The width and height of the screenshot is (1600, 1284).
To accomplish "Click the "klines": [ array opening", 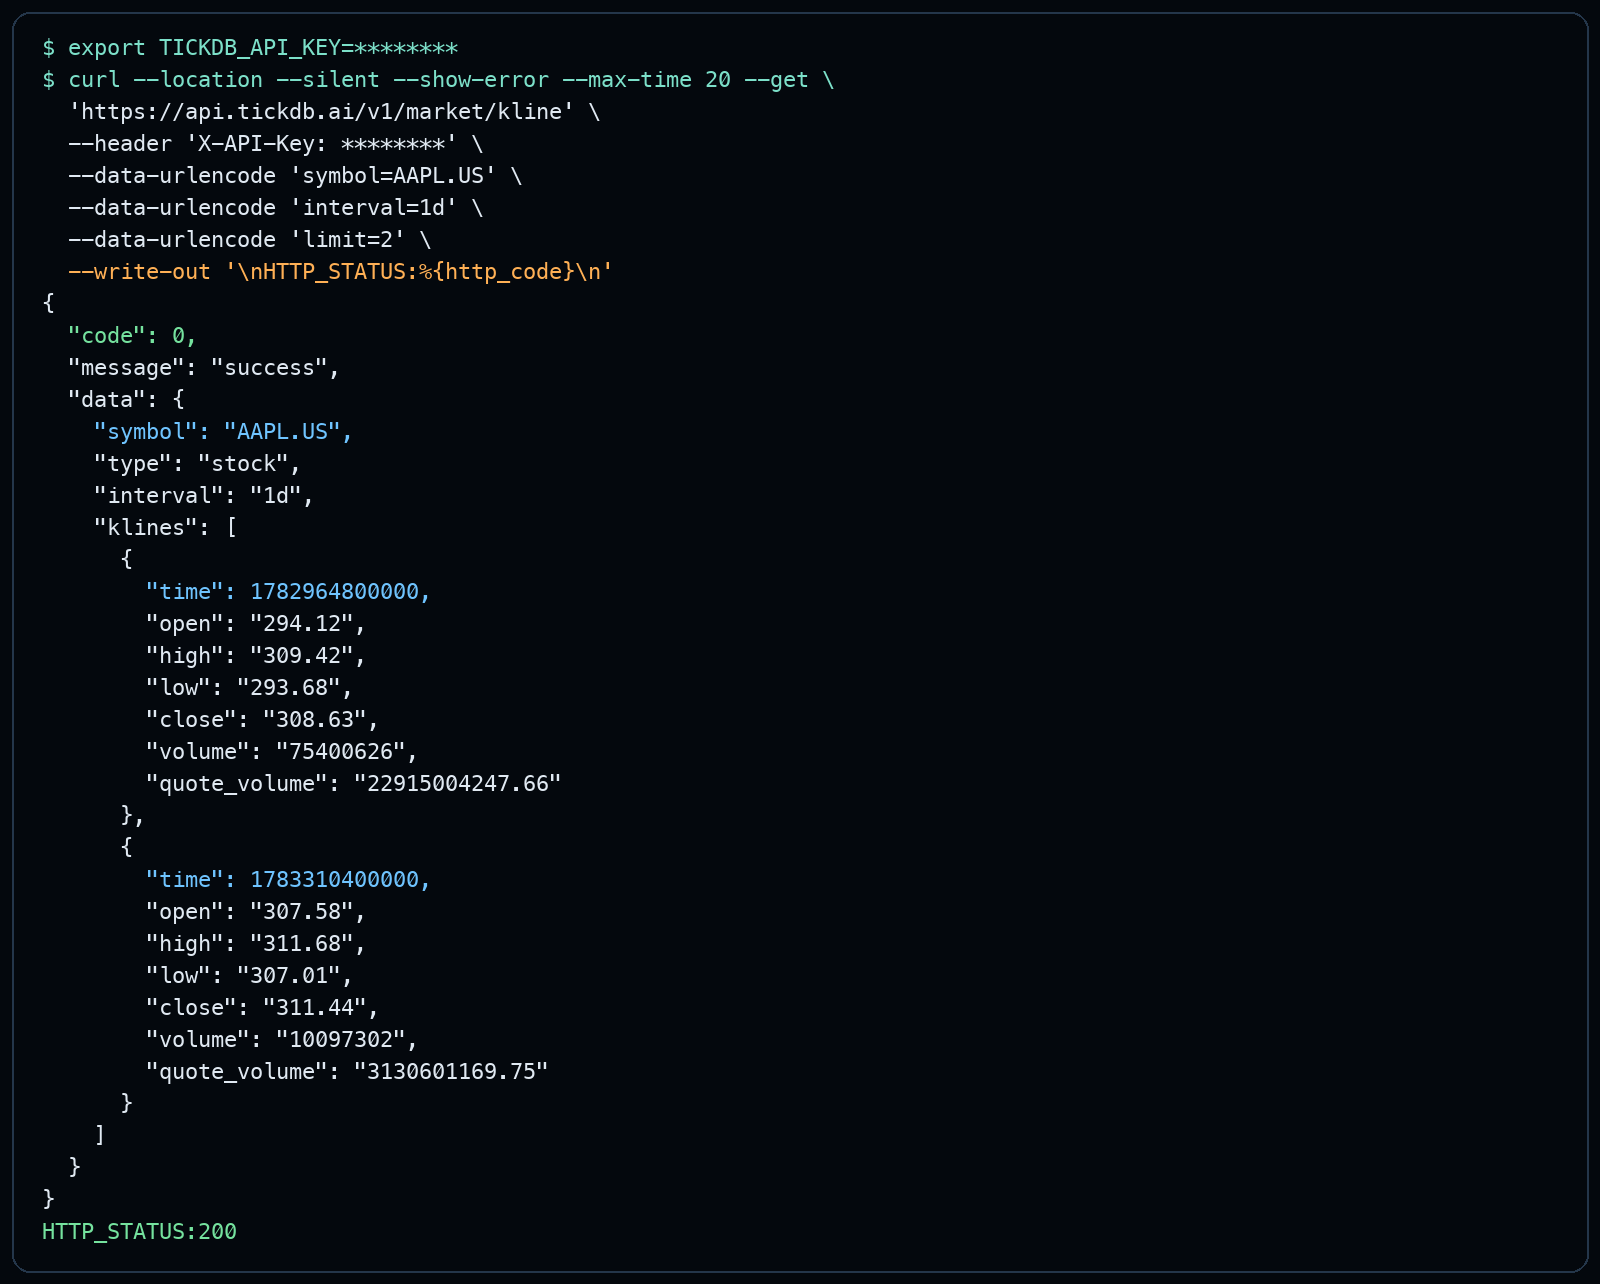I will 166,528.
